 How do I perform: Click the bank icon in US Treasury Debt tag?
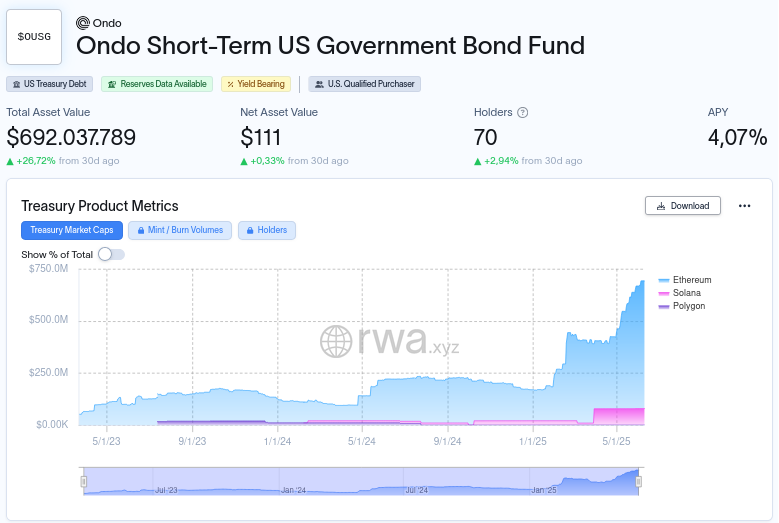15,85
